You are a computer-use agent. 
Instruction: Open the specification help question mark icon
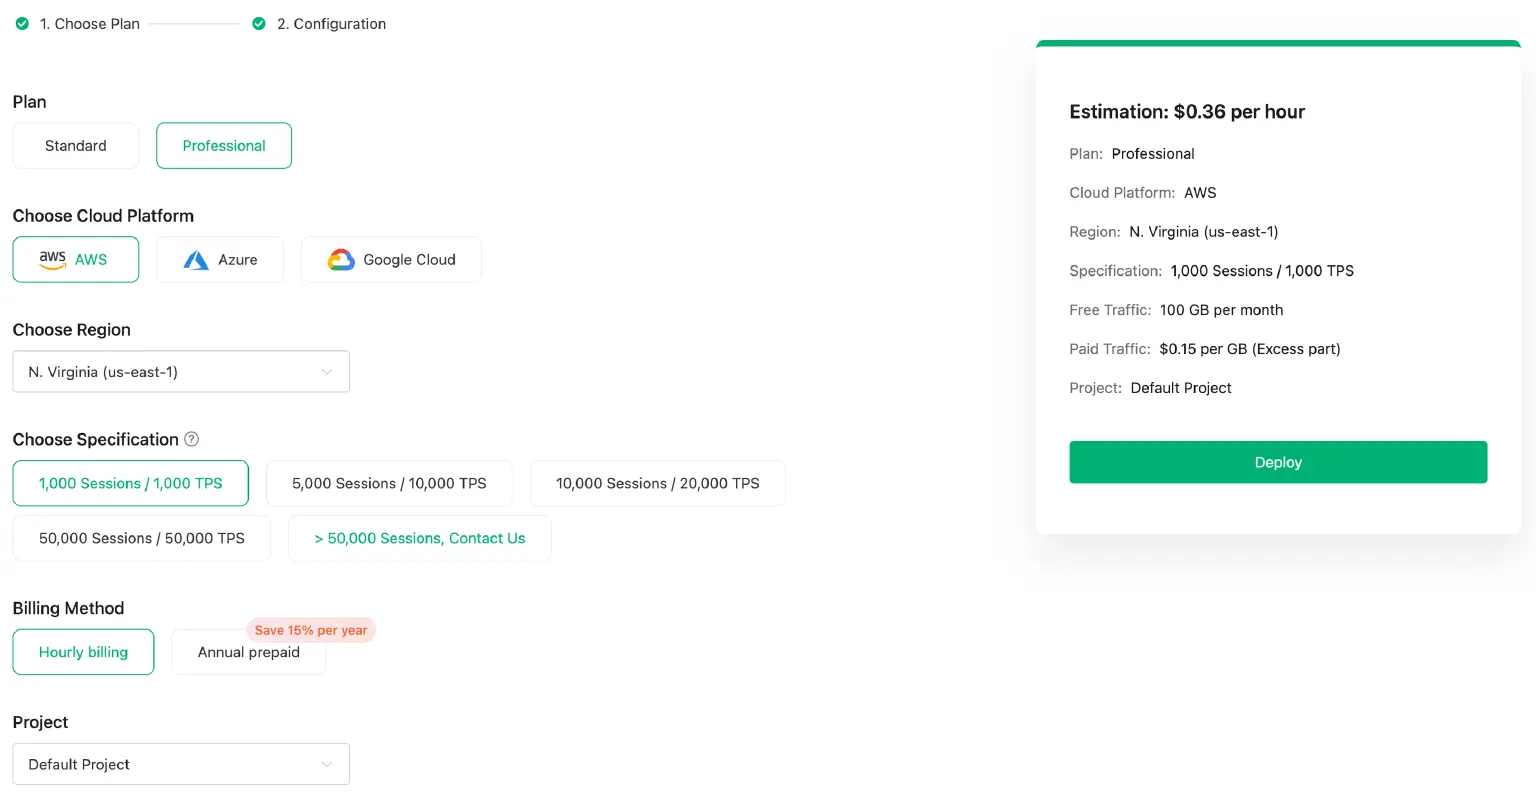pyautogui.click(x=190, y=439)
